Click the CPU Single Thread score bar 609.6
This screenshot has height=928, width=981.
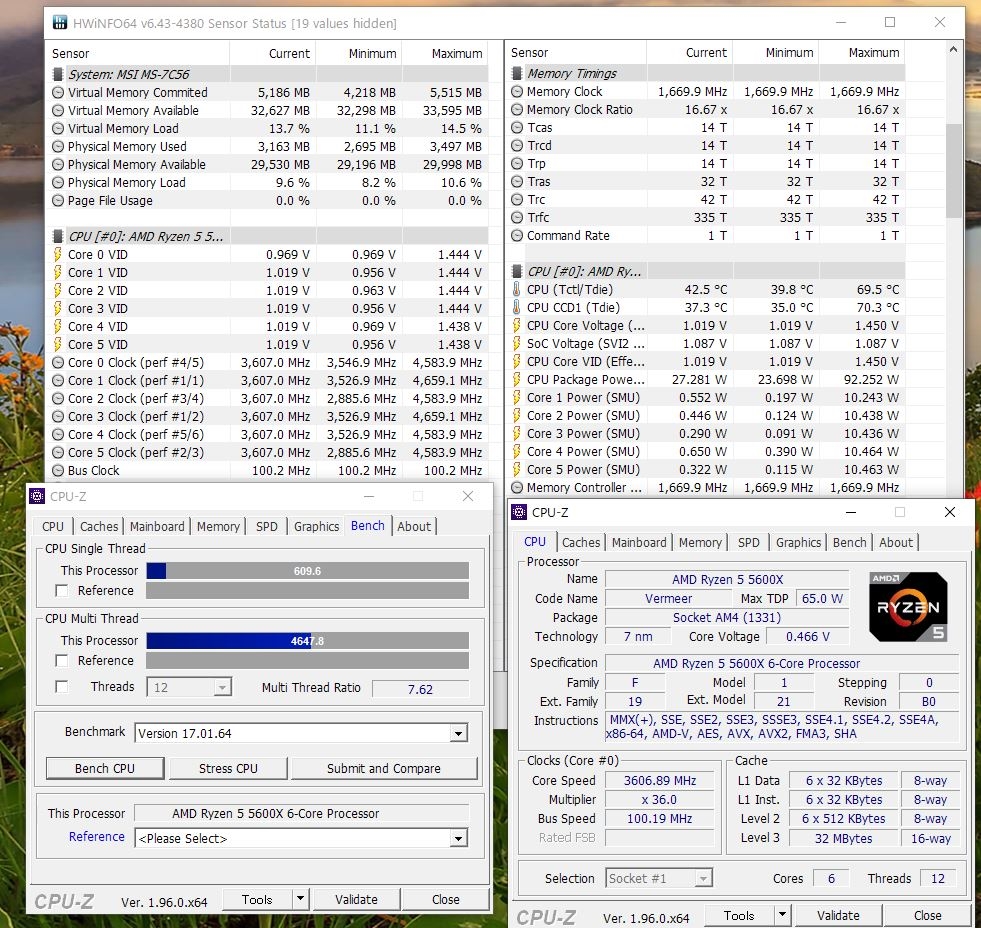[x=307, y=571]
